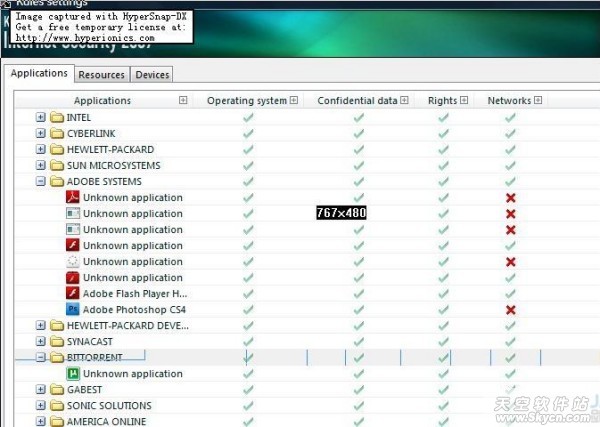Viewport: 600px width, 427px height.
Task: Click the Operating system column header
Action: pyautogui.click(x=247, y=101)
